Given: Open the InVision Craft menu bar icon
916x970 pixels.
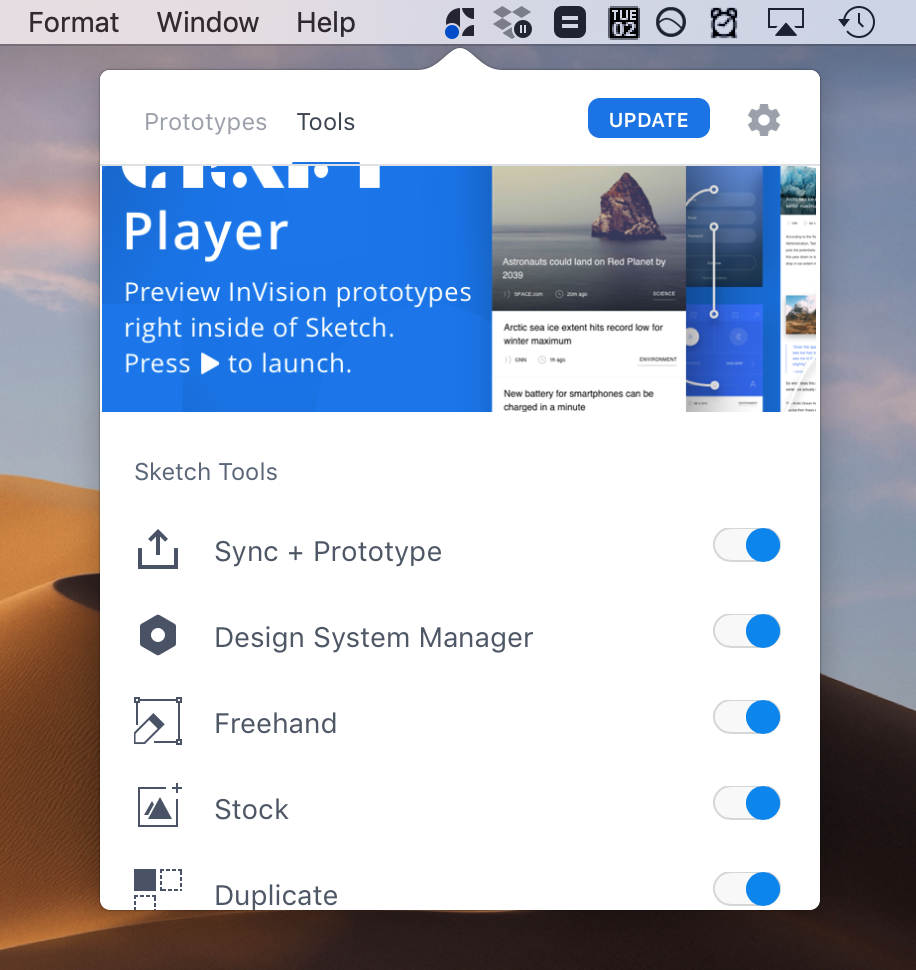Looking at the screenshot, I should 460,23.
